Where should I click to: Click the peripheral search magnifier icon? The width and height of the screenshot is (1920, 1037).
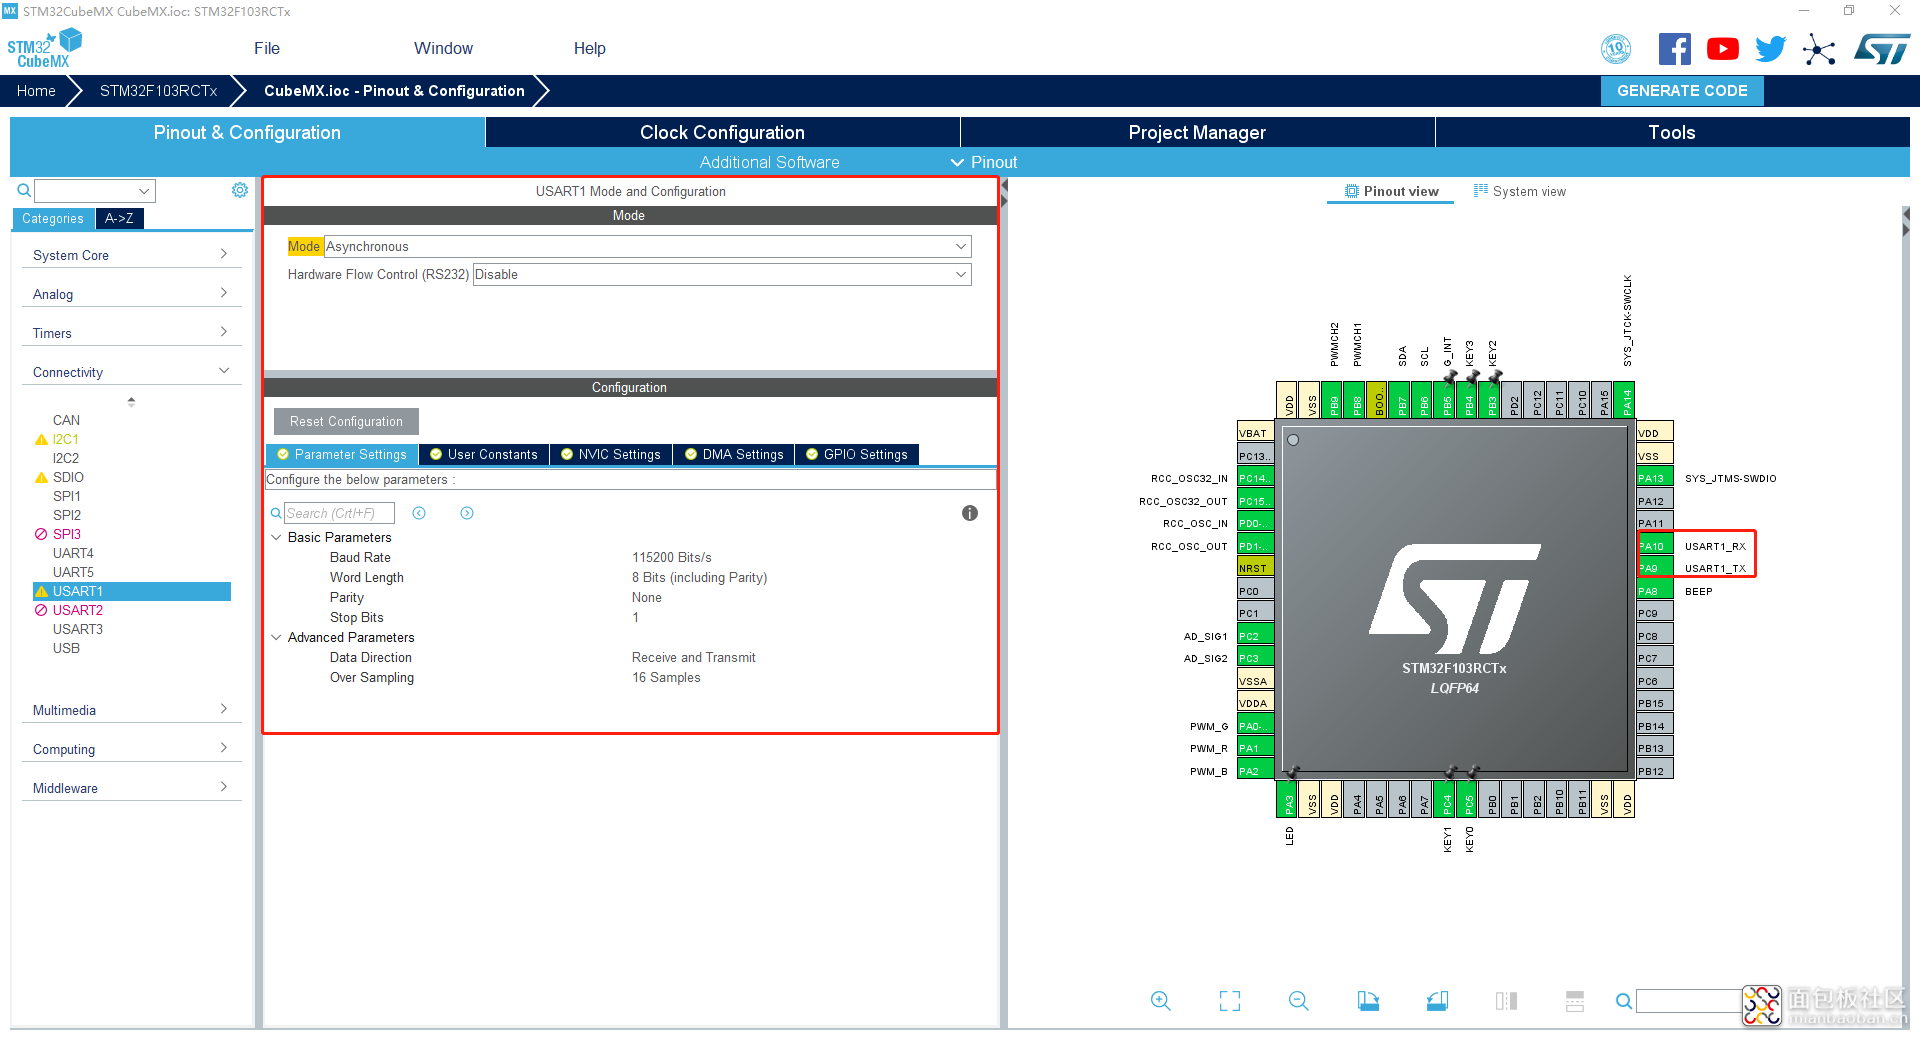[x=24, y=190]
